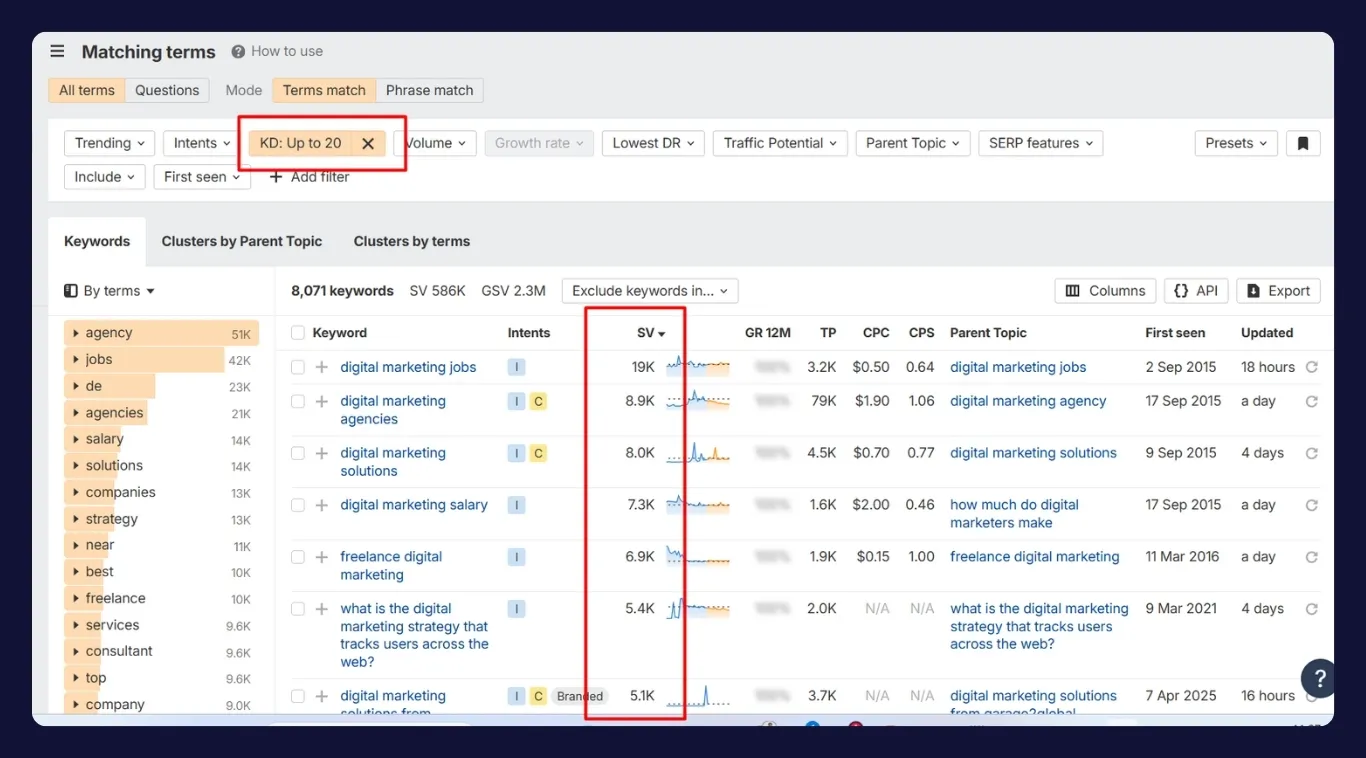
Task: Tick the select-all checkbox in Keyword header
Action: coord(298,333)
